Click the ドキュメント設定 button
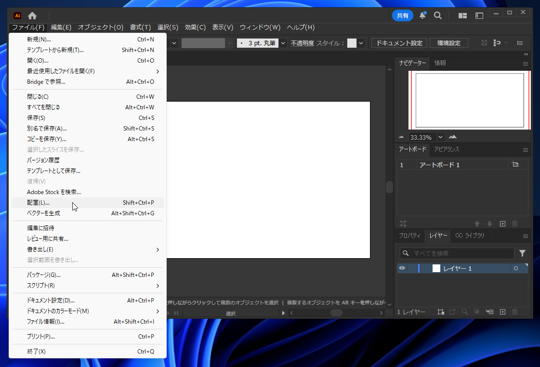Image resolution: width=540 pixels, height=367 pixels. (x=399, y=43)
